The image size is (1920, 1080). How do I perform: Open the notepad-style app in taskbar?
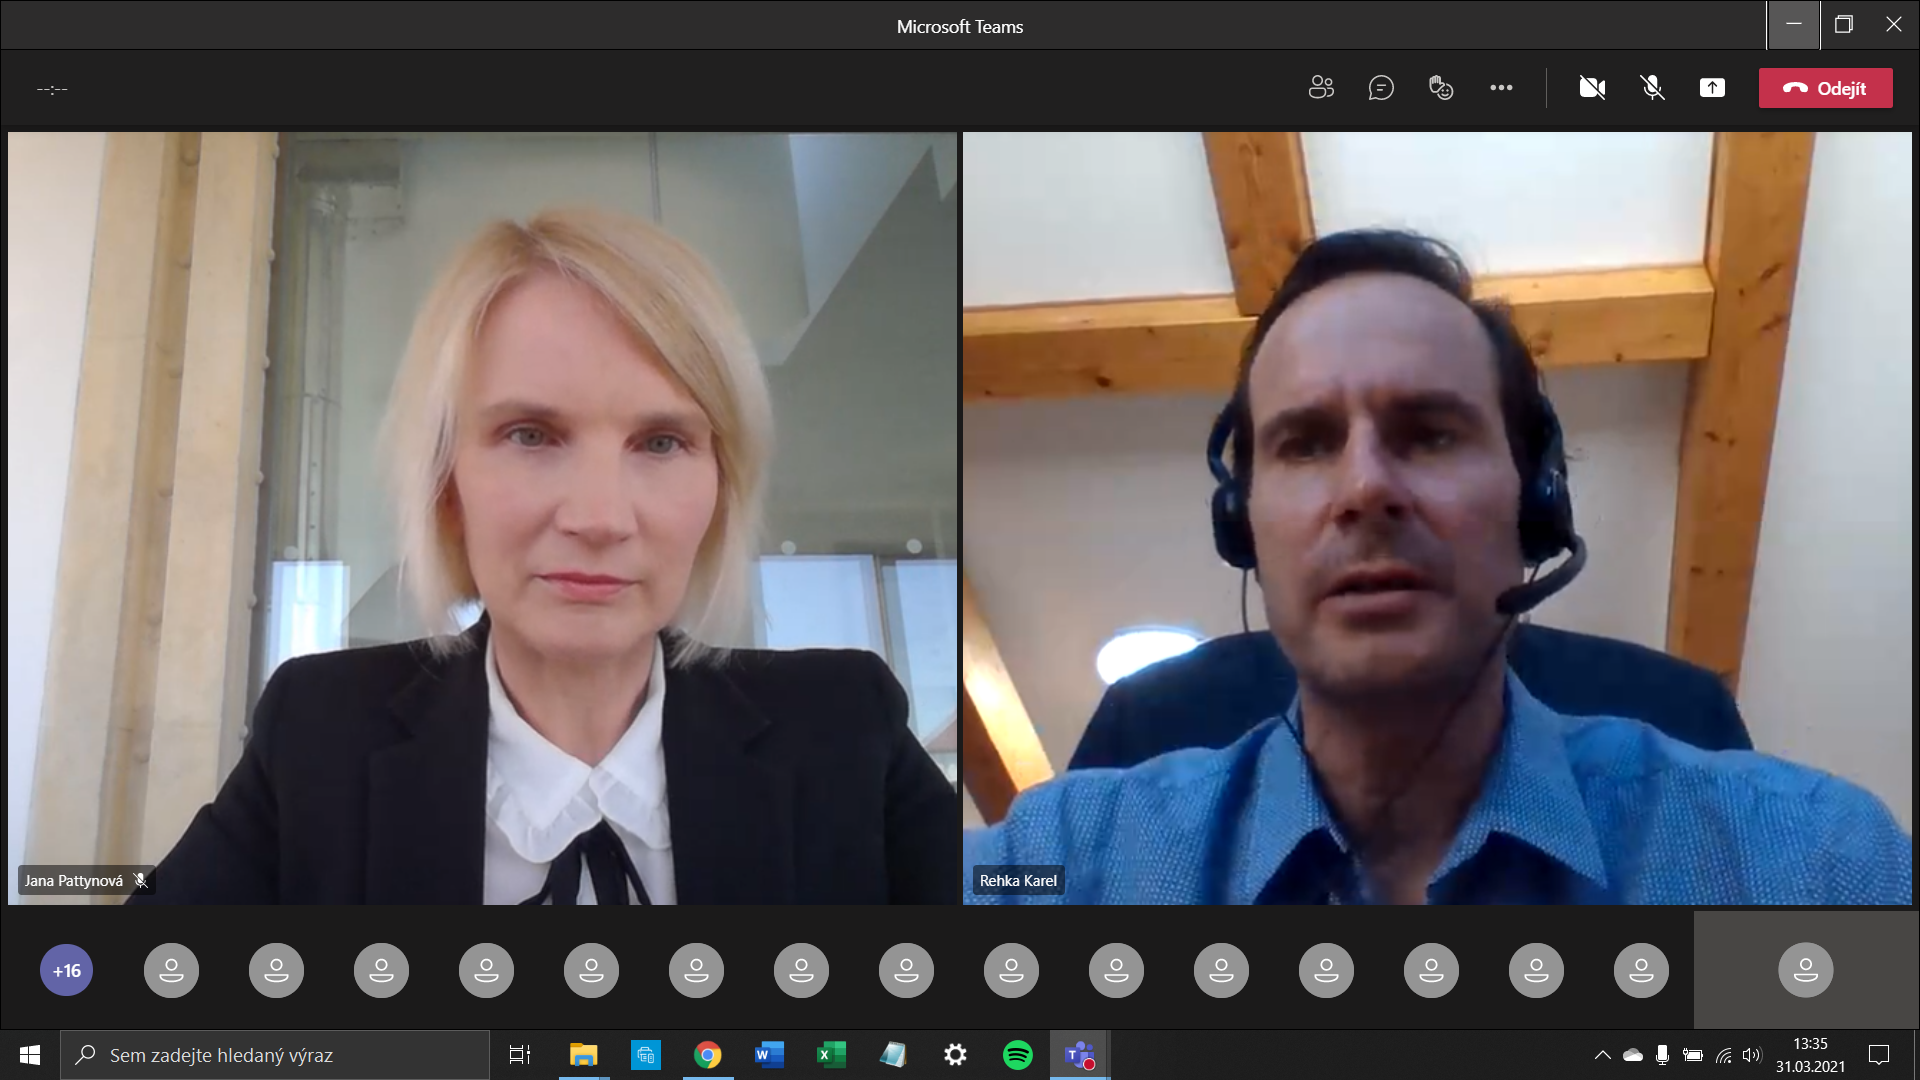pos(893,1055)
